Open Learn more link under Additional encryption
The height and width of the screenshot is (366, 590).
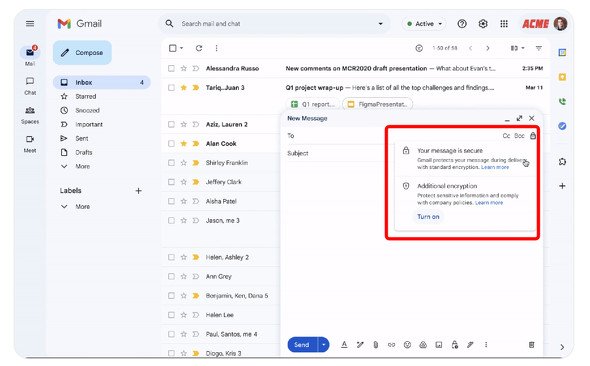[x=489, y=202]
